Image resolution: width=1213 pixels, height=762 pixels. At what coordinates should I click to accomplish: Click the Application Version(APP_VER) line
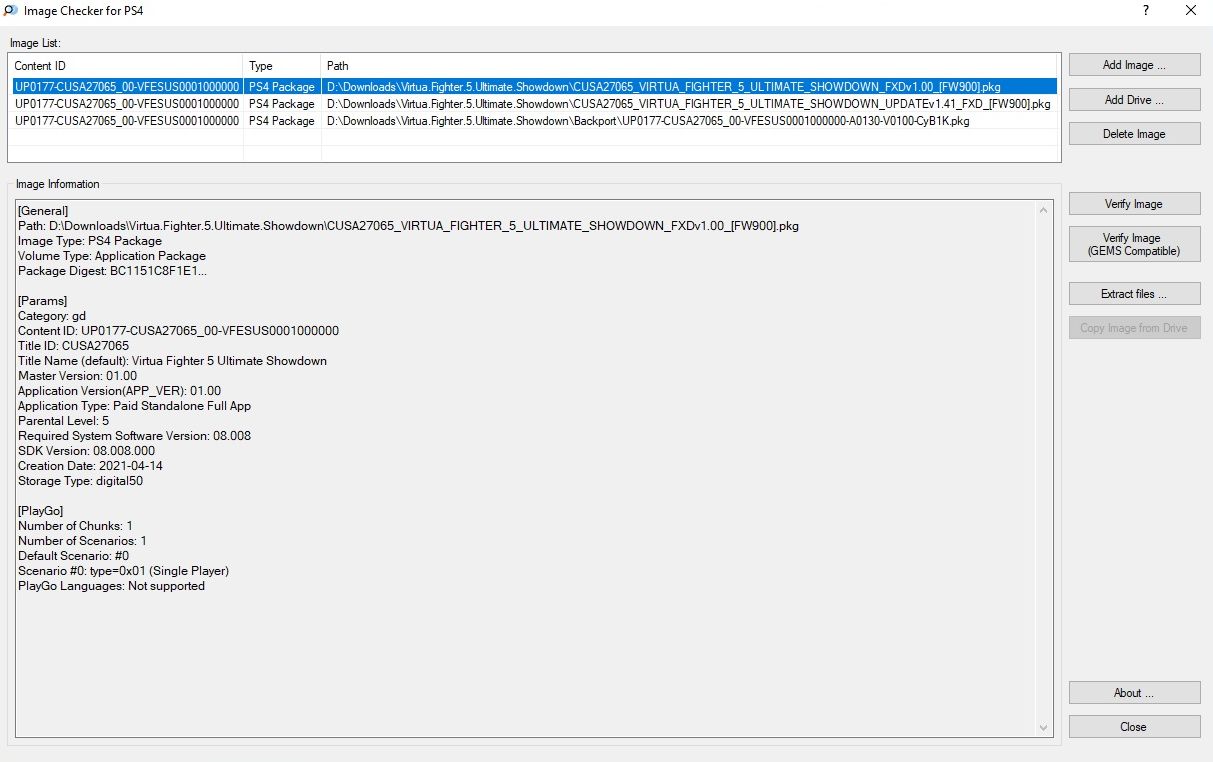[120, 391]
